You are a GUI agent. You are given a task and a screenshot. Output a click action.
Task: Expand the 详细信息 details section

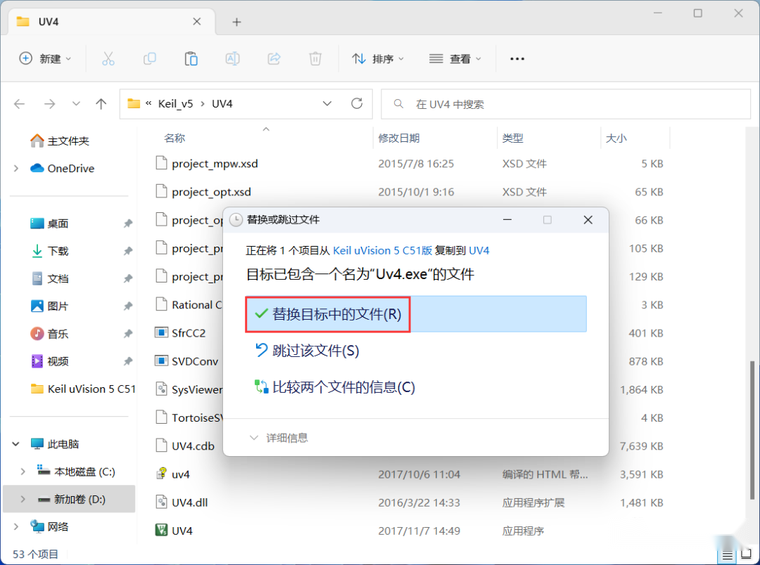(254, 438)
